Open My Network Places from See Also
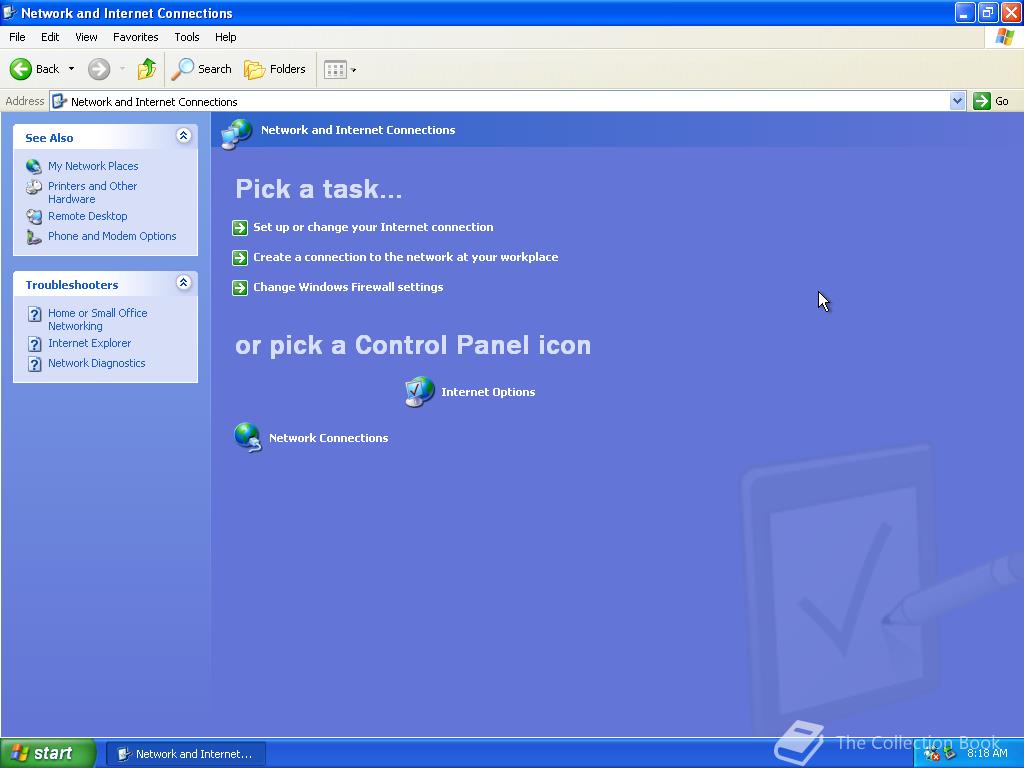 click(92, 166)
